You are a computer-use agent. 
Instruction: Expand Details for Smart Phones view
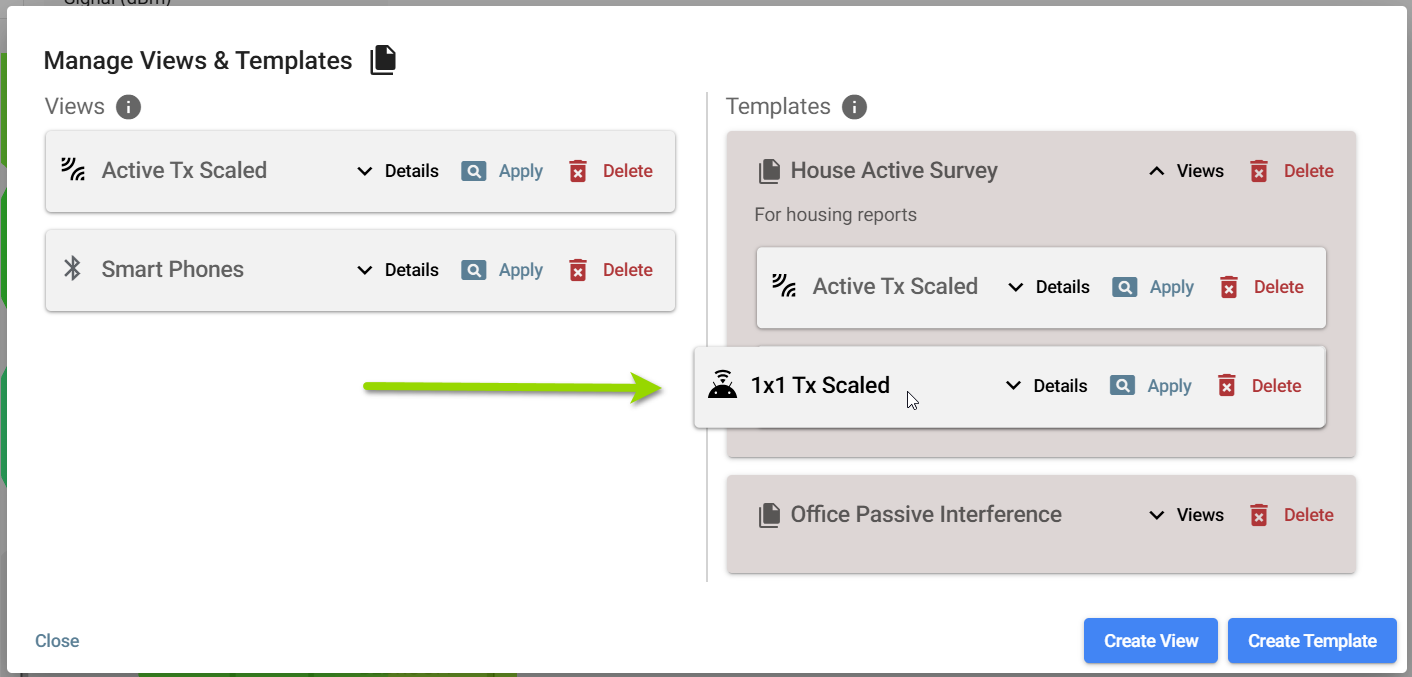[x=398, y=270]
